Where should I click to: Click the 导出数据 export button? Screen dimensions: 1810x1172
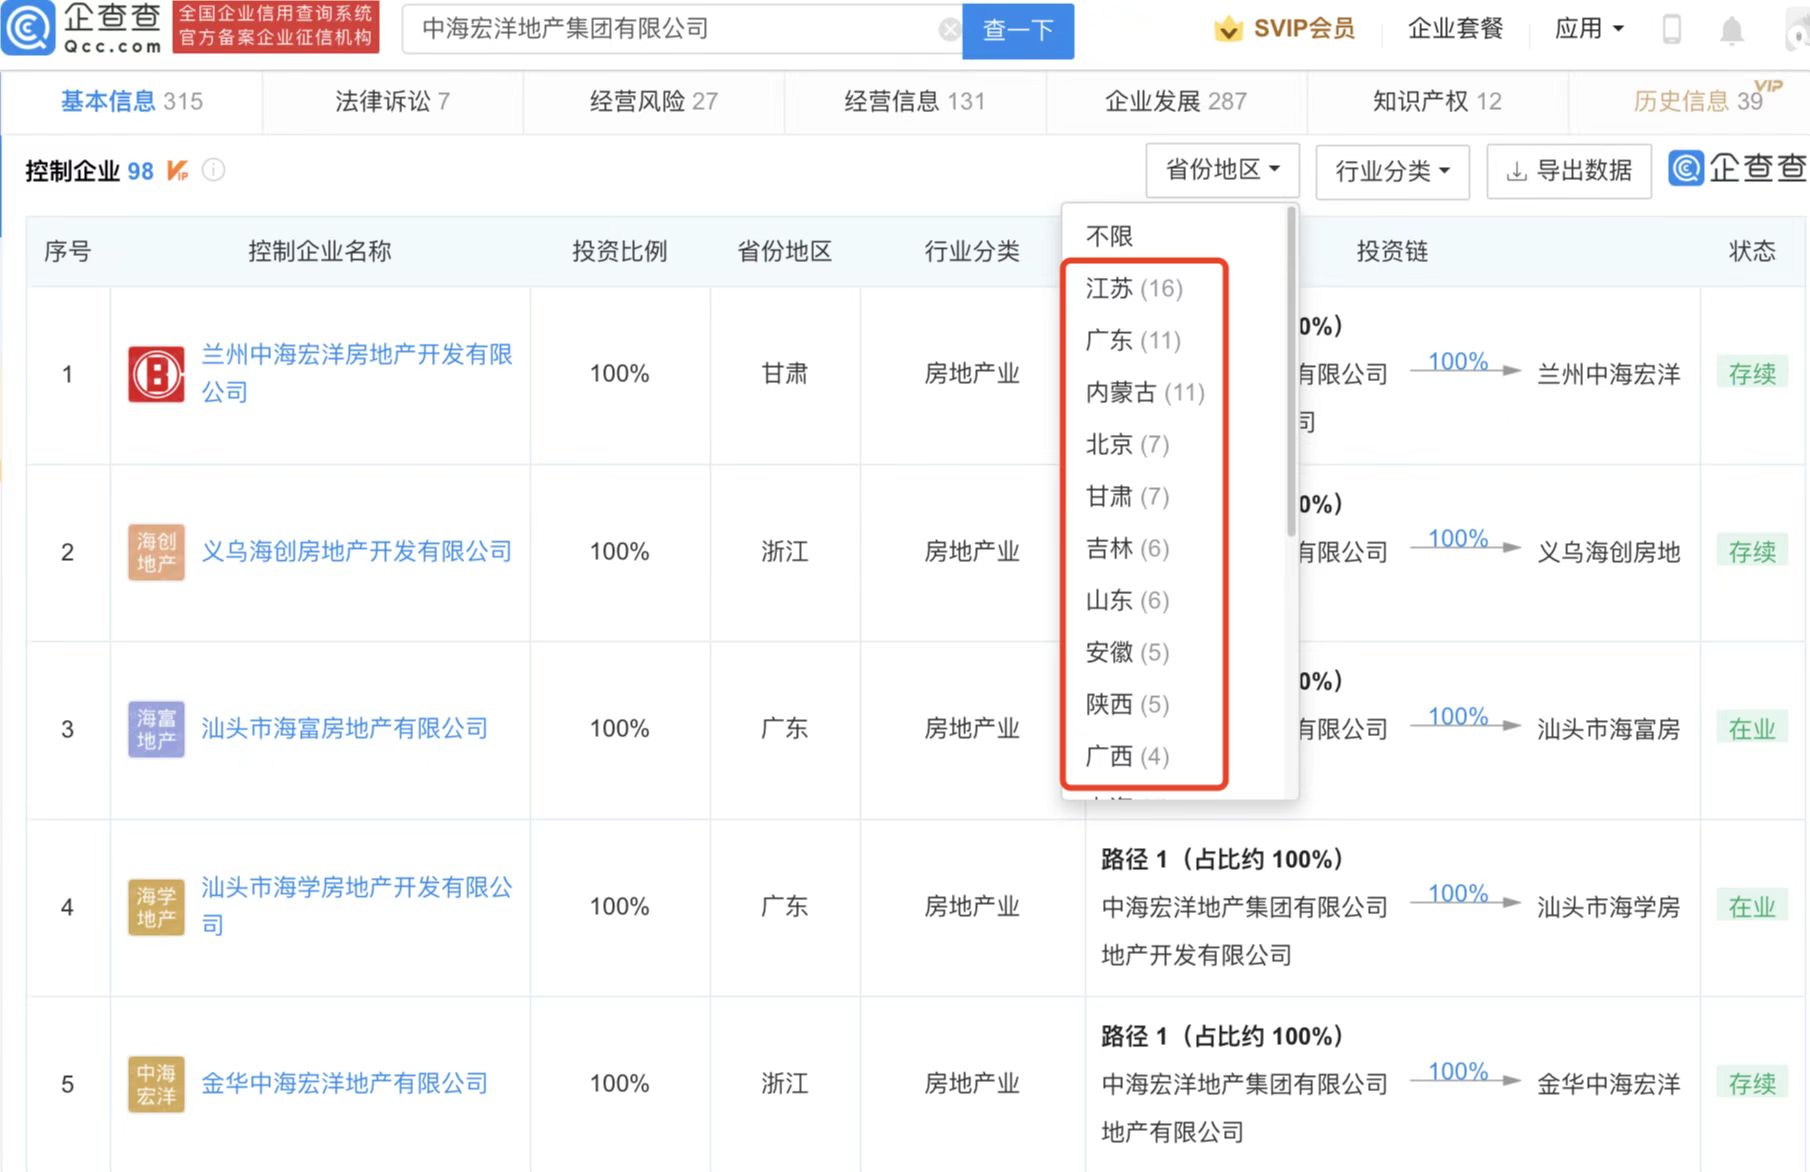click(x=1569, y=171)
